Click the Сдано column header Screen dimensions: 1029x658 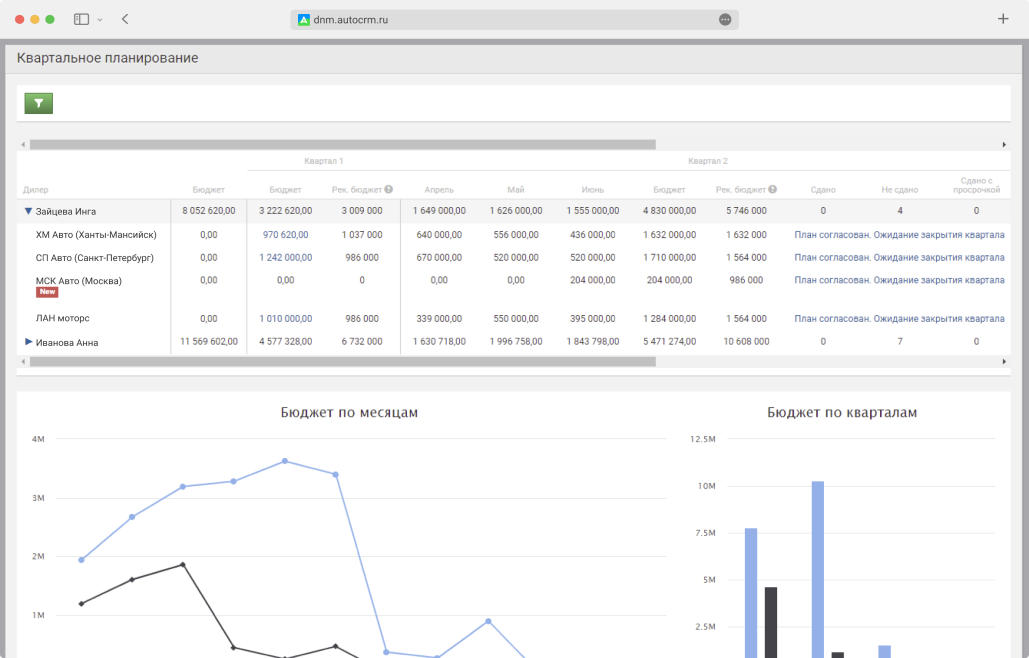tap(823, 189)
